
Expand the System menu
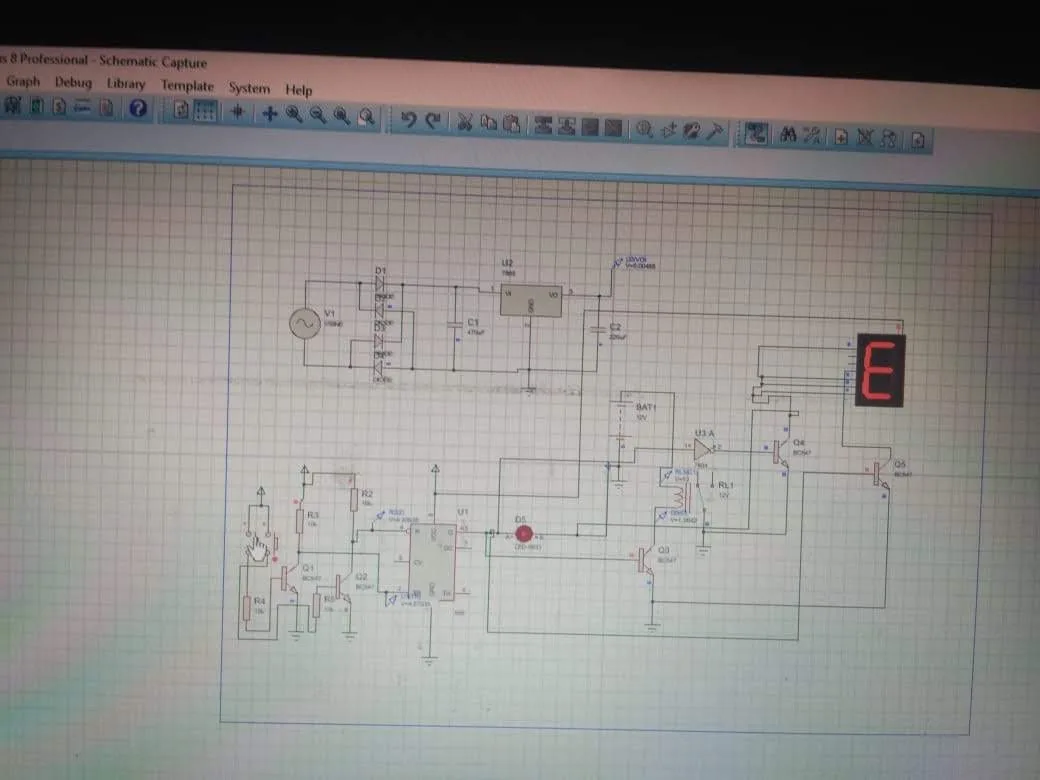click(x=249, y=88)
